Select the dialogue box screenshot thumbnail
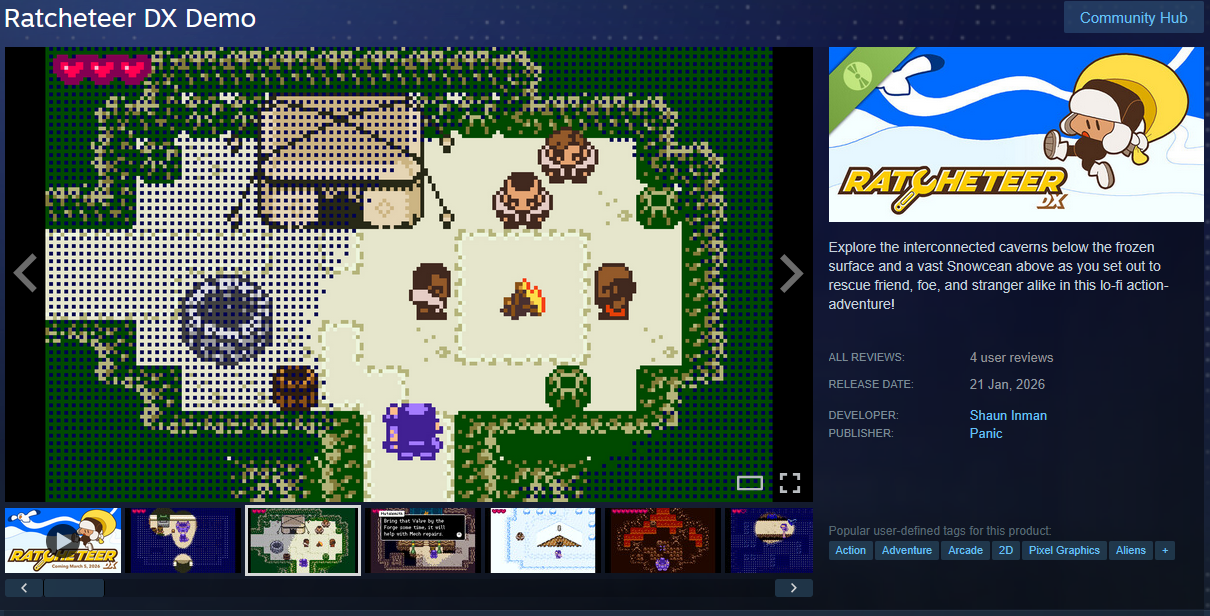 click(x=423, y=540)
